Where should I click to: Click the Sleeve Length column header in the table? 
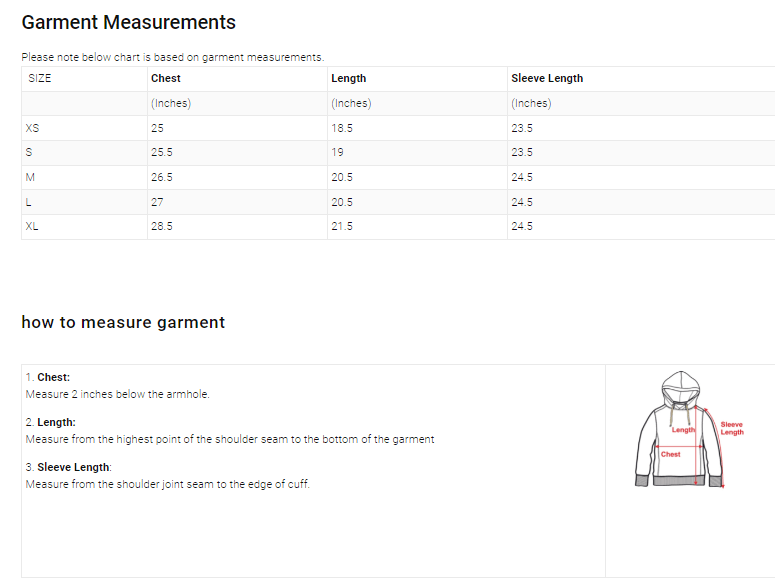click(547, 78)
